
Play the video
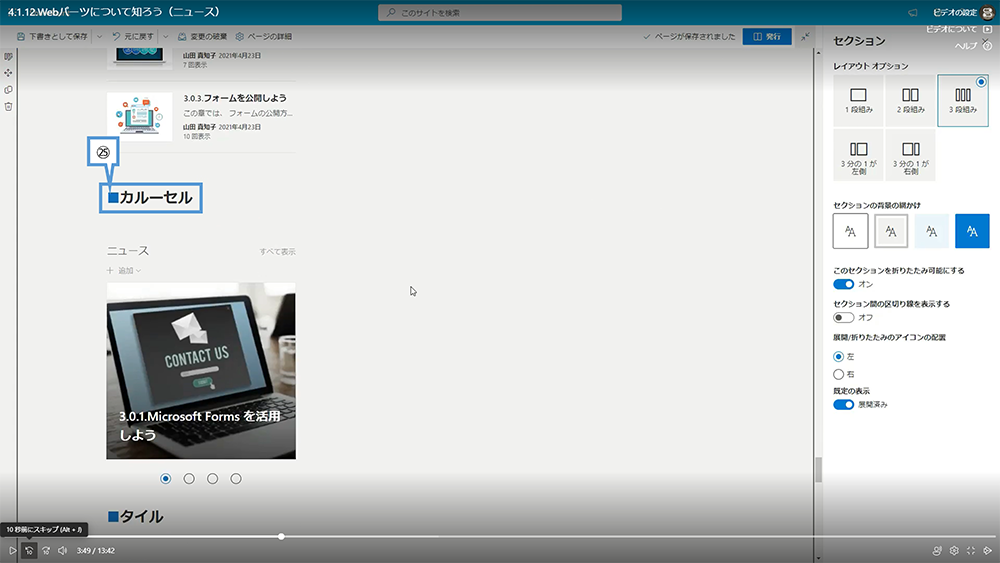pos(12,550)
